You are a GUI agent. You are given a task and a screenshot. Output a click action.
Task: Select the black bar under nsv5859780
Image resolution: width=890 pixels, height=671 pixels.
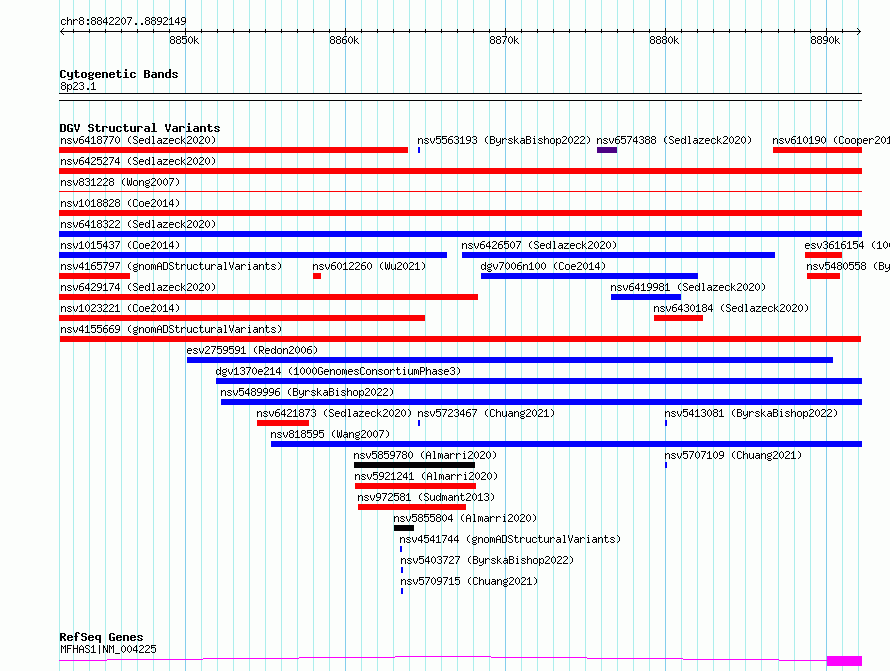(x=414, y=465)
